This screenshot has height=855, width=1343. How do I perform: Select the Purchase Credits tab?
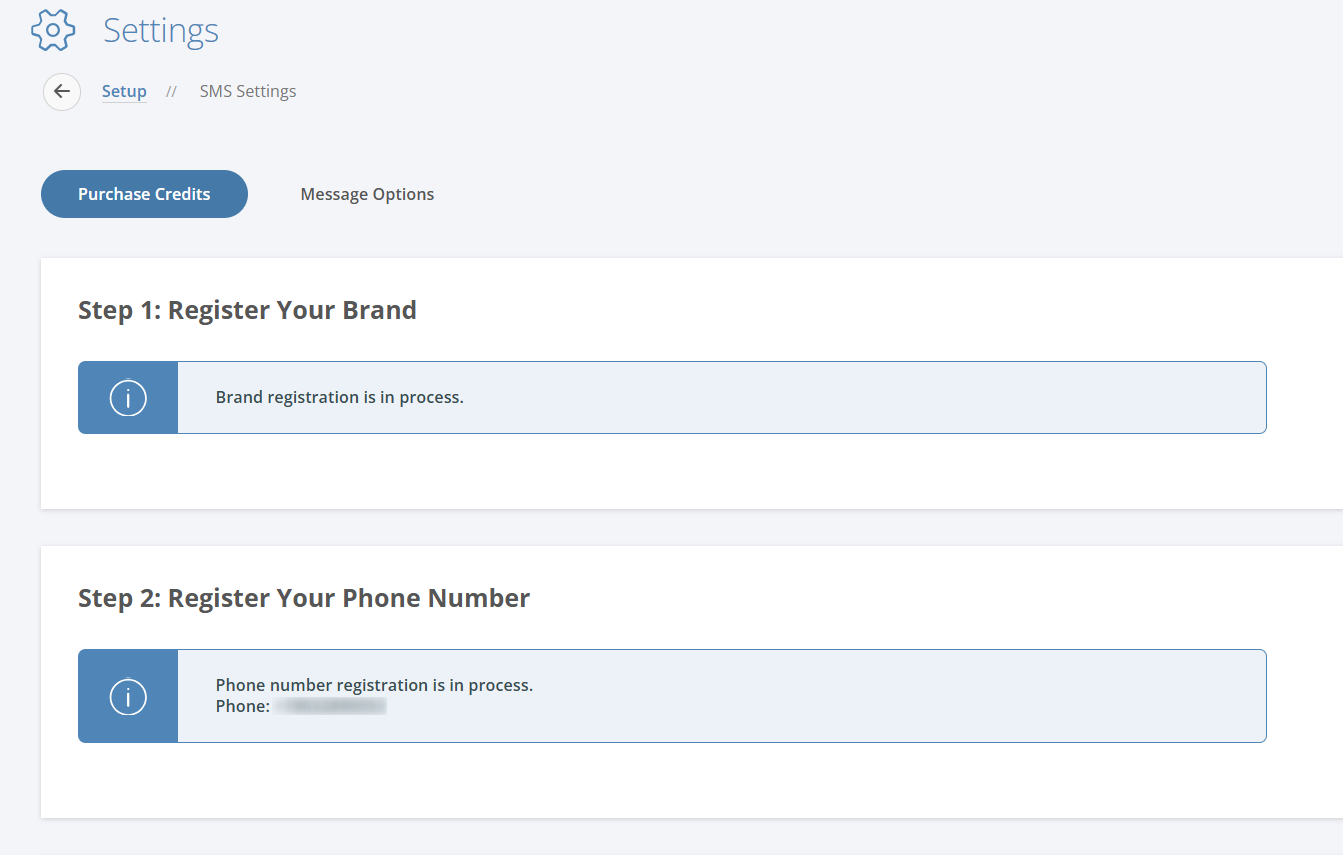point(144,194)
